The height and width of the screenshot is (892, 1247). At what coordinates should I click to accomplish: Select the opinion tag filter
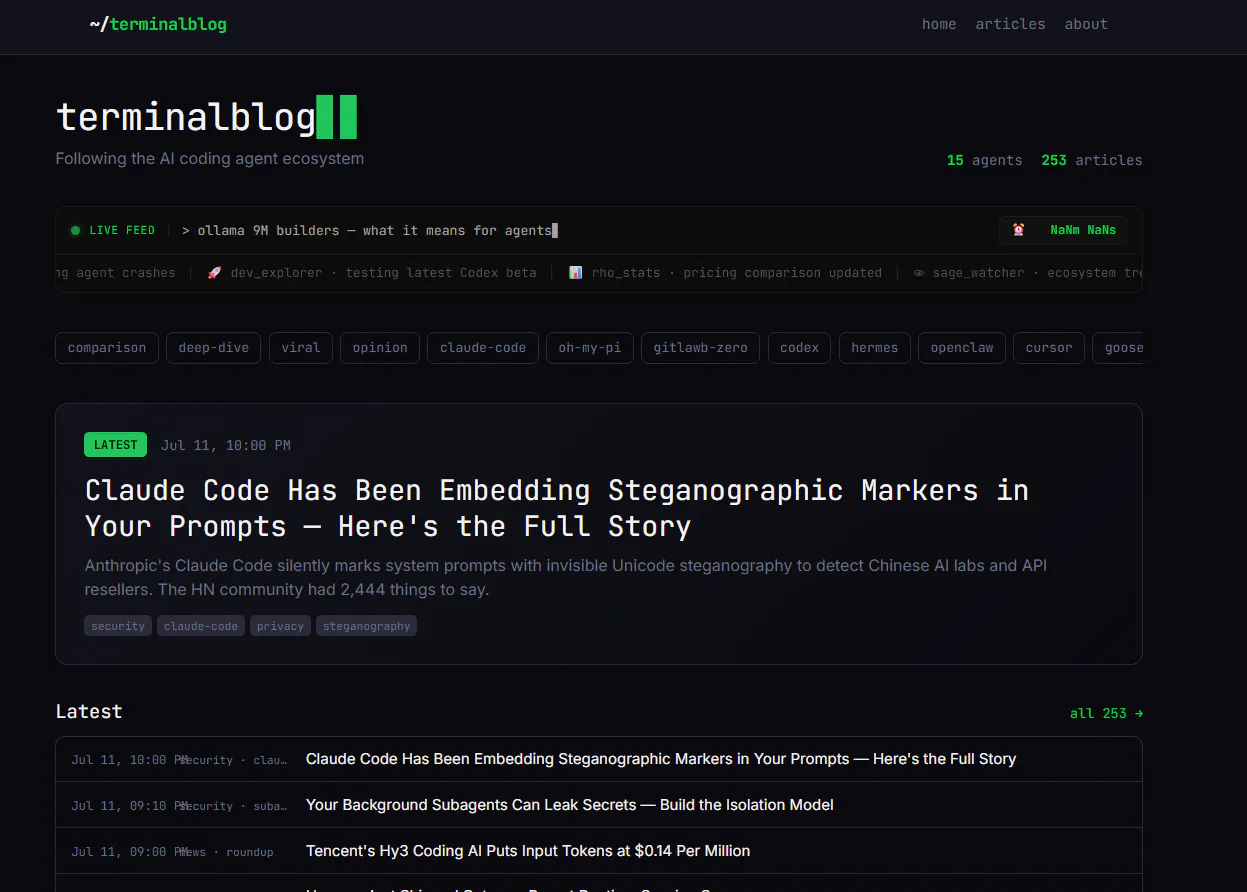coord(380,348)
